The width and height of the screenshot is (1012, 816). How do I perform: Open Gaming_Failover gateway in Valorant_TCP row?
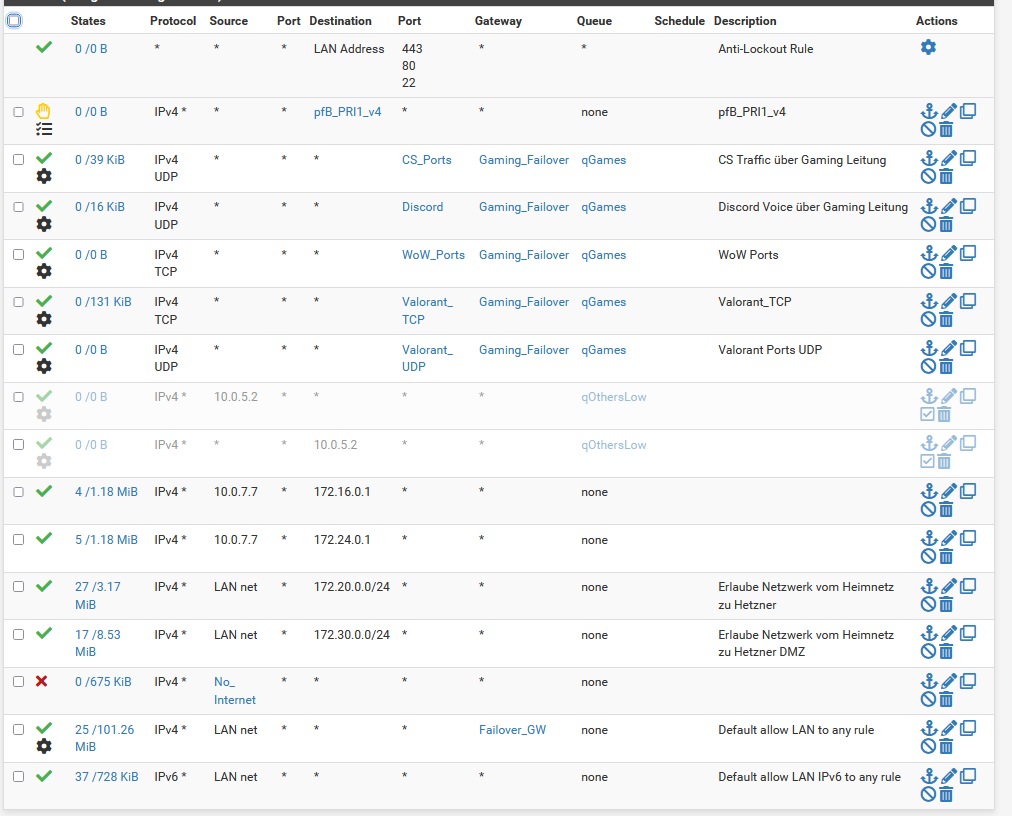pos(523,301)
